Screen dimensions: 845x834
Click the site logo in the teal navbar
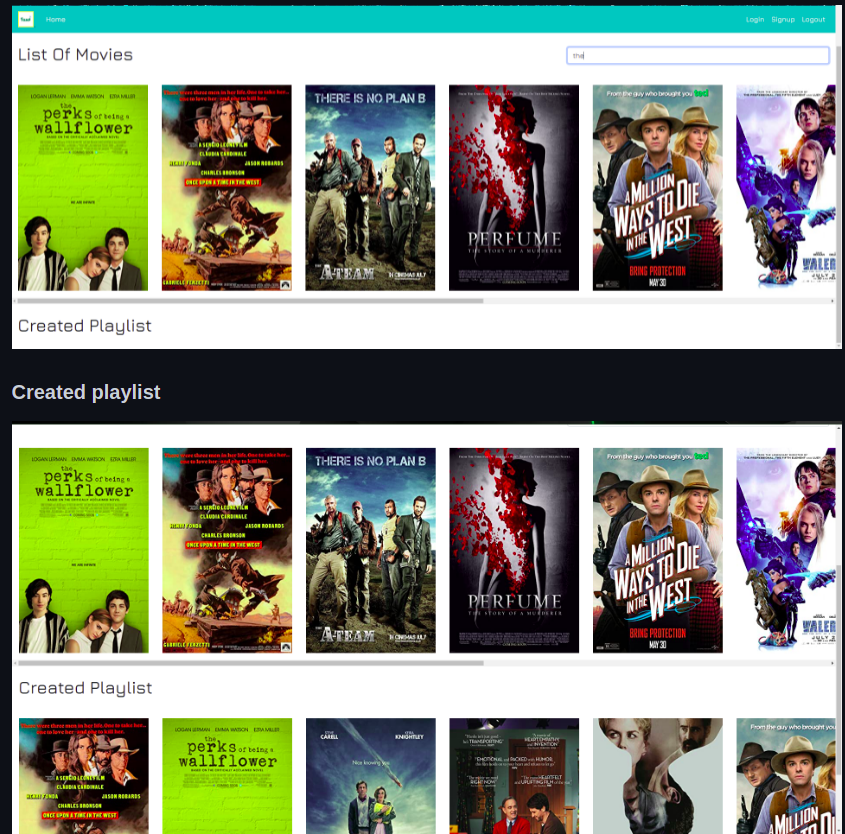[x=25, y=19]
